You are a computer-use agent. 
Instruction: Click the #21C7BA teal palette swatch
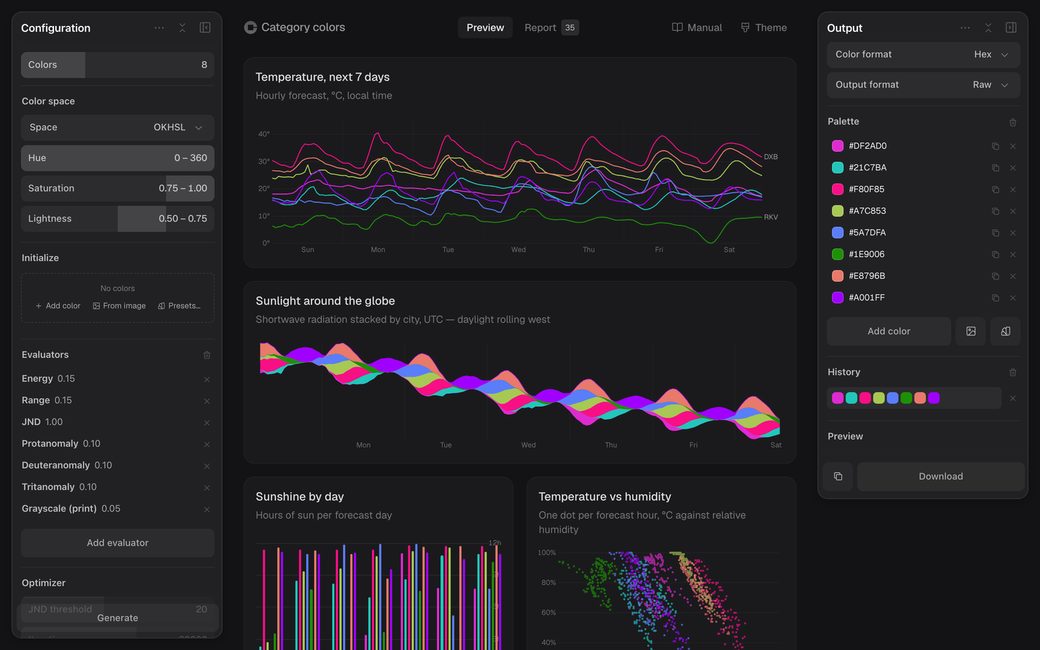(x=838, y=168)
